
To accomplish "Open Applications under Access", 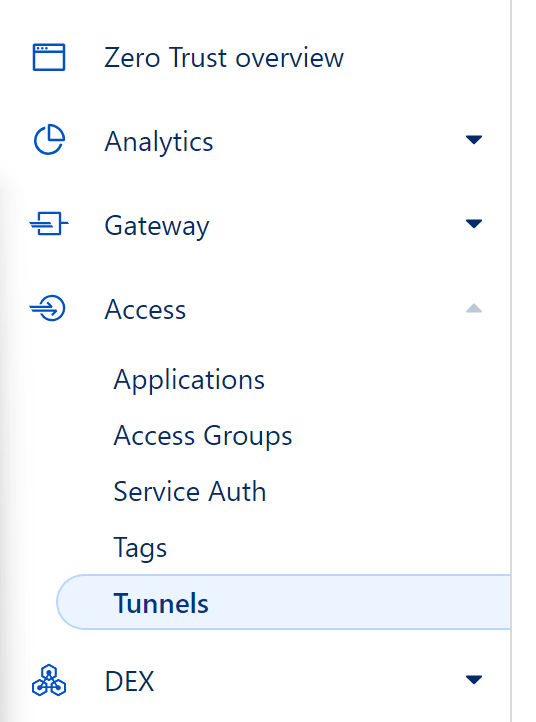I will click(x=189, y=381).
